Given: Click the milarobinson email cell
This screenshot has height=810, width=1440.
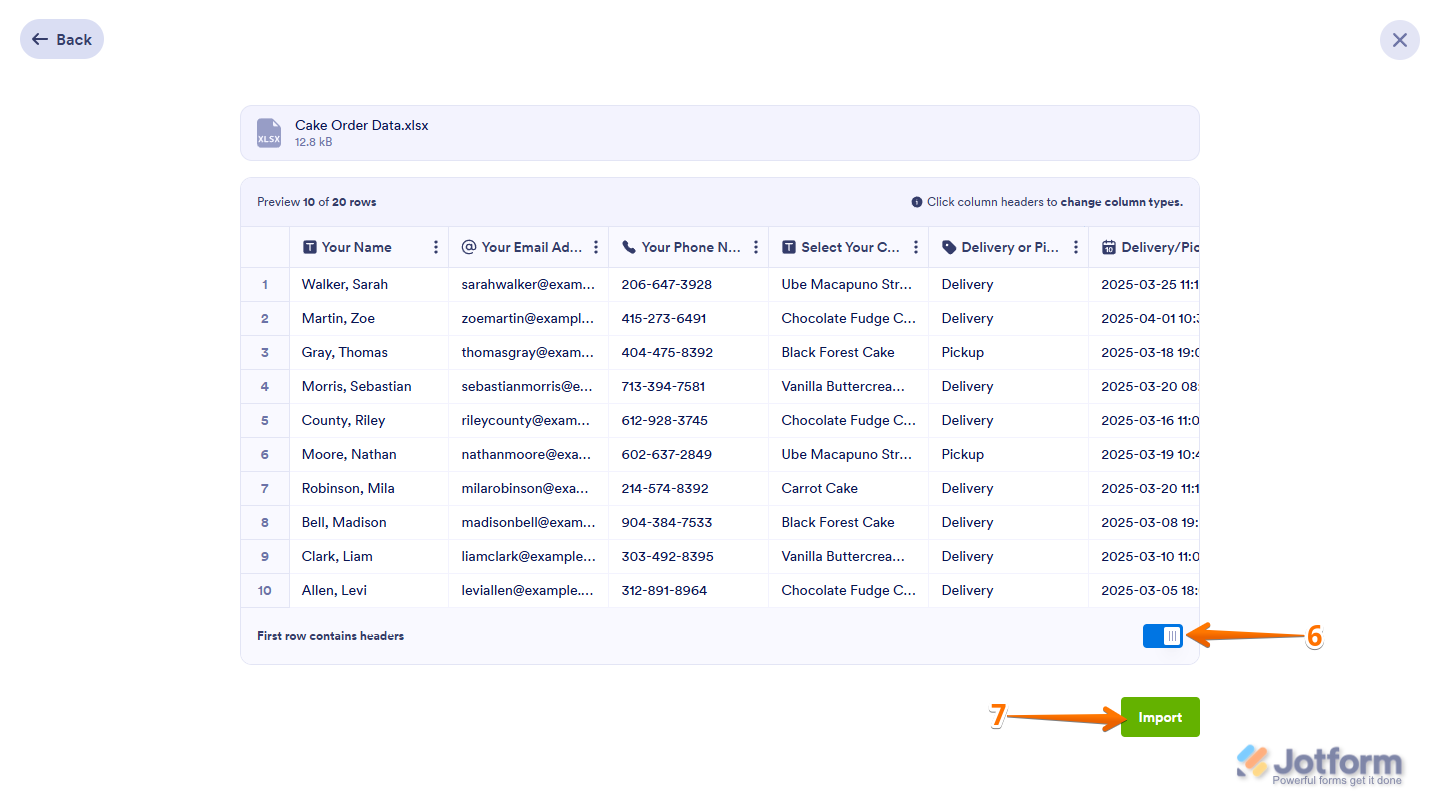Looking at the screenshot, I should [529, 488].
